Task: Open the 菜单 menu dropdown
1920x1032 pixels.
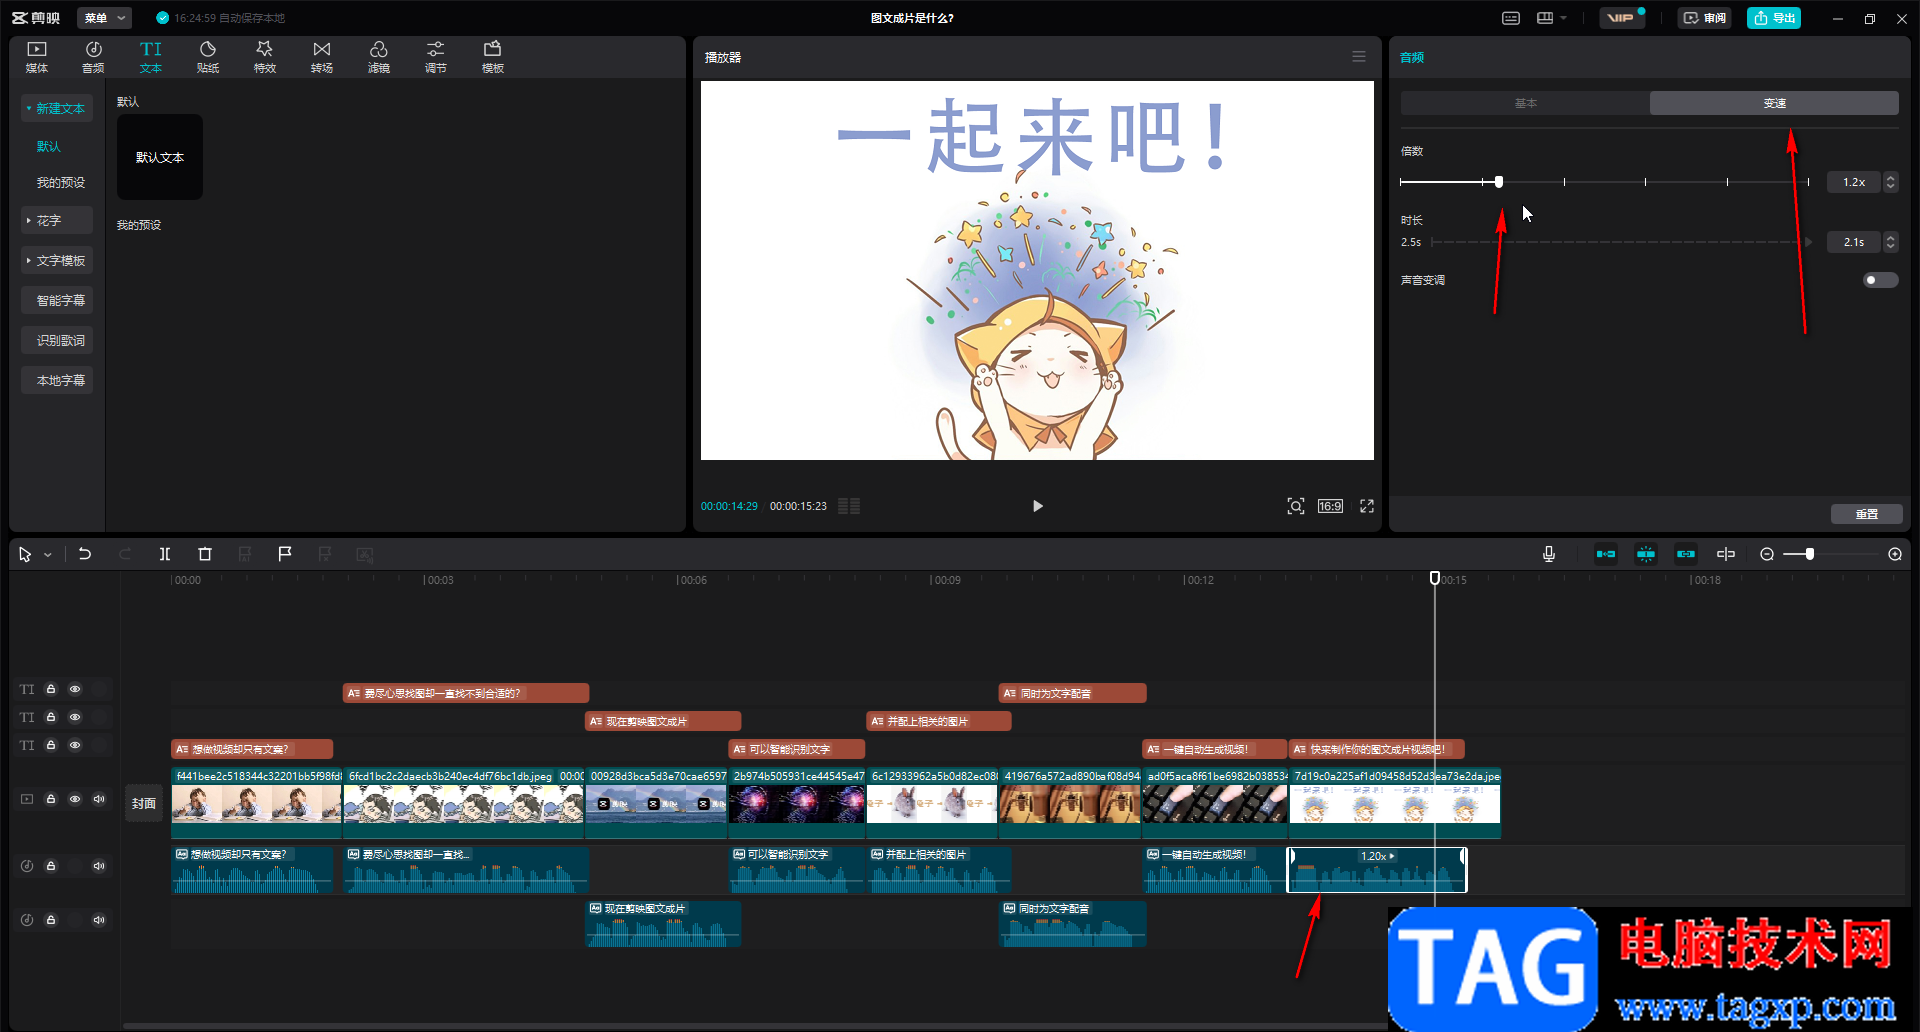Action: (104, 18)
